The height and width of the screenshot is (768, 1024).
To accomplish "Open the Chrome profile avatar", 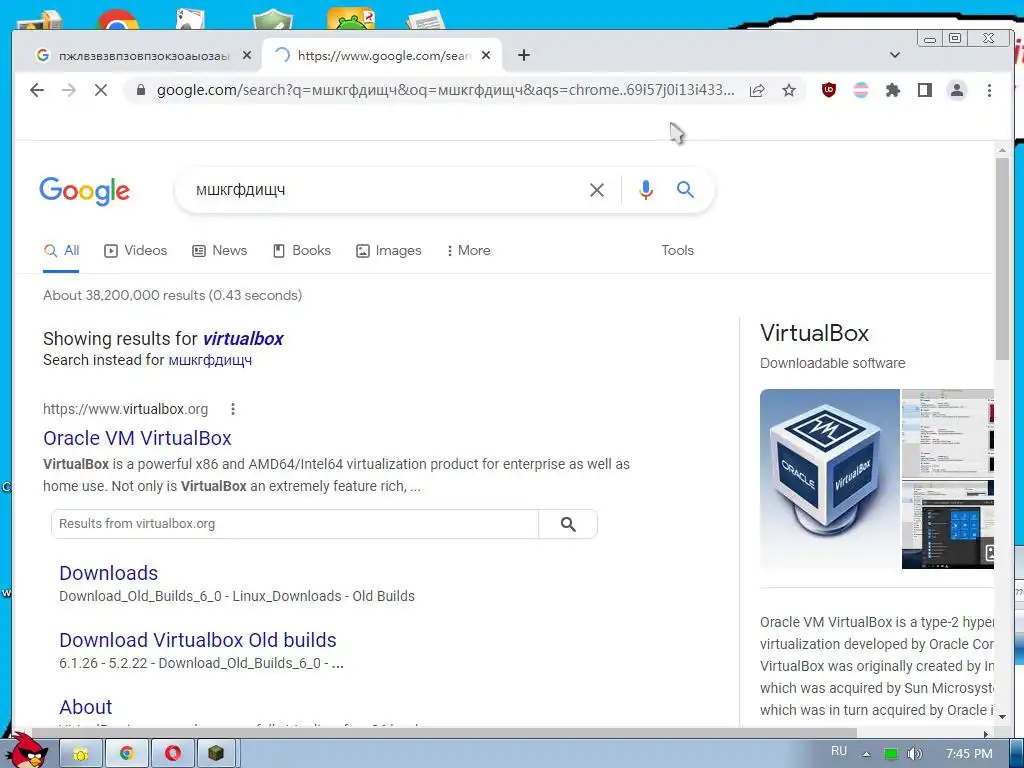I will click(957, 90).
